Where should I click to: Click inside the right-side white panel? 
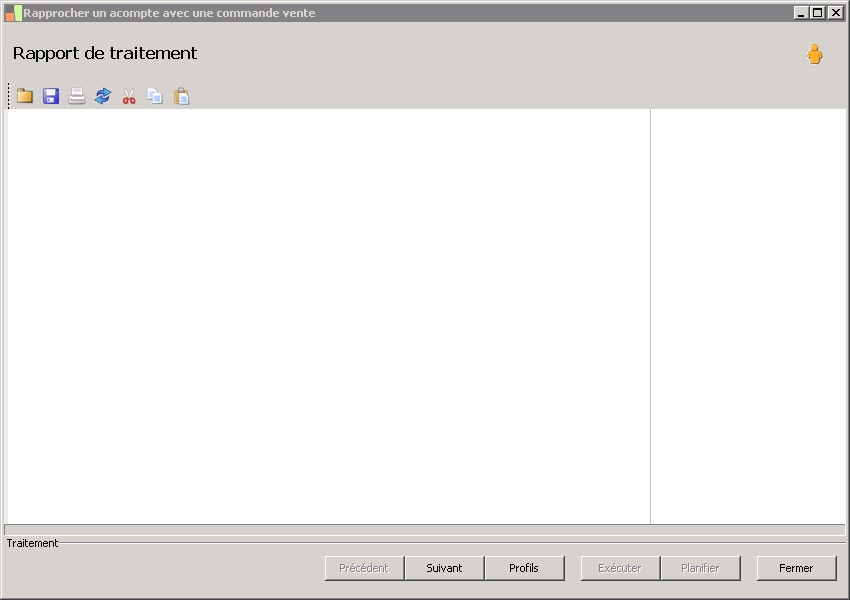748,316
